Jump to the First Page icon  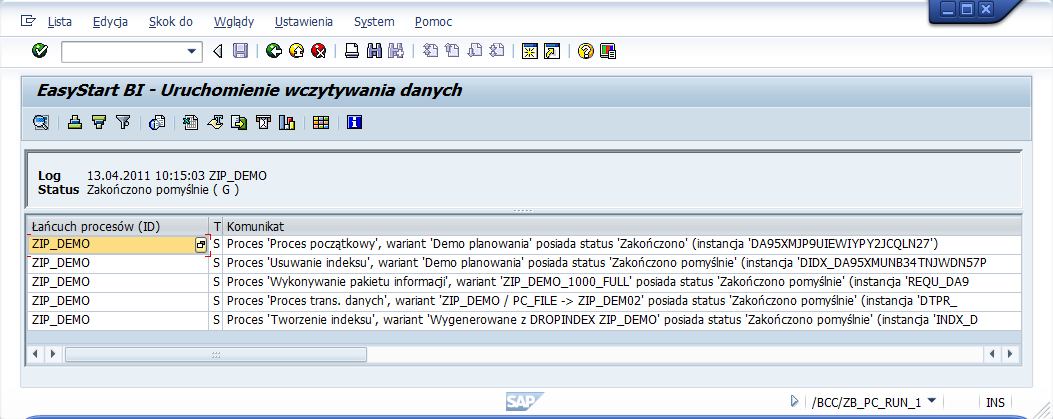430,51
